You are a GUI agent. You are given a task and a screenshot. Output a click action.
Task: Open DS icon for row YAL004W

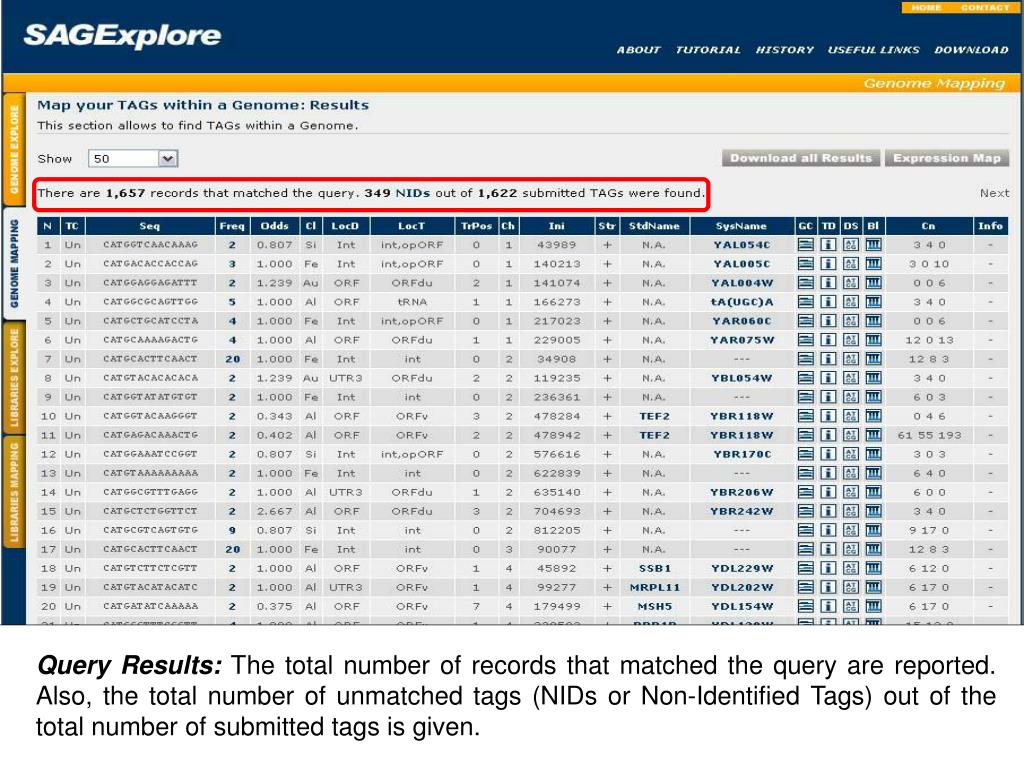(850, 283)
